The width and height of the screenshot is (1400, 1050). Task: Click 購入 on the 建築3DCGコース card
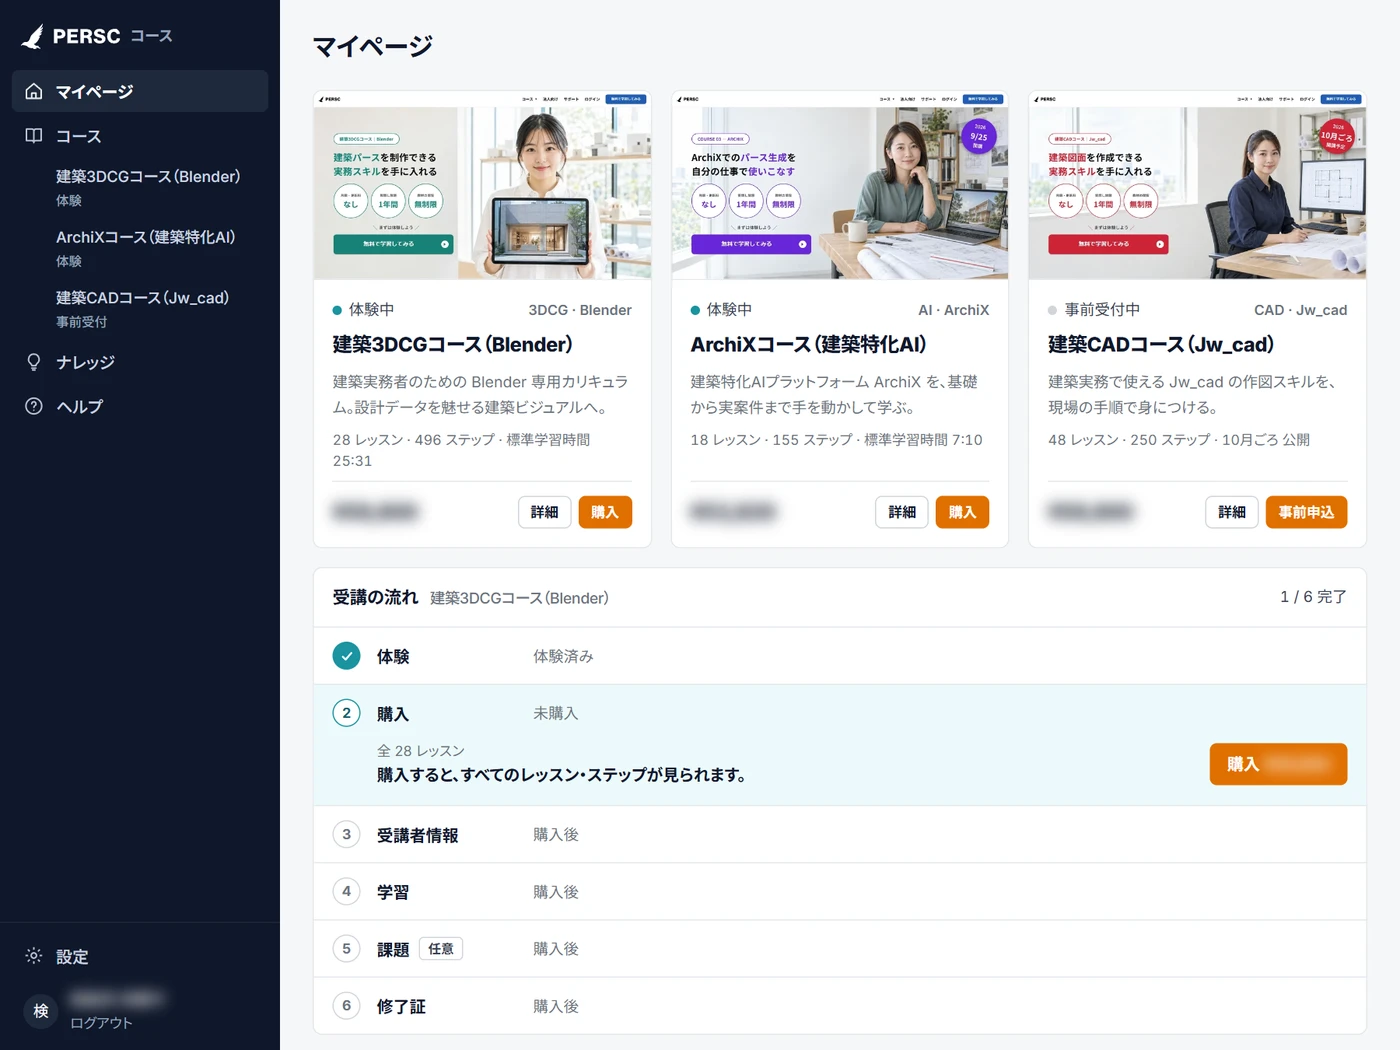point(605,512)
